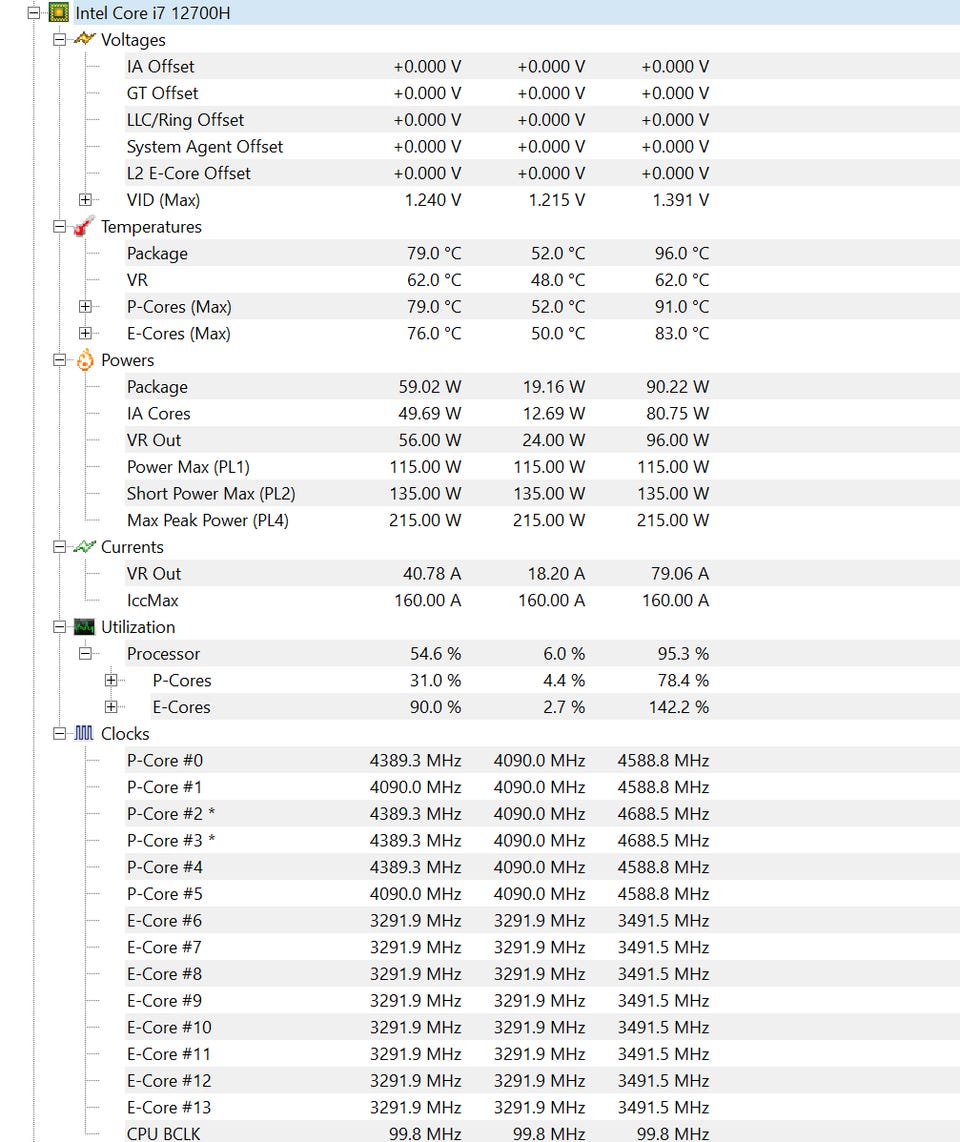Collapse the Clocks section
Image resolution: width=960 pixels, height=1142 pixels.
(60, 734)
